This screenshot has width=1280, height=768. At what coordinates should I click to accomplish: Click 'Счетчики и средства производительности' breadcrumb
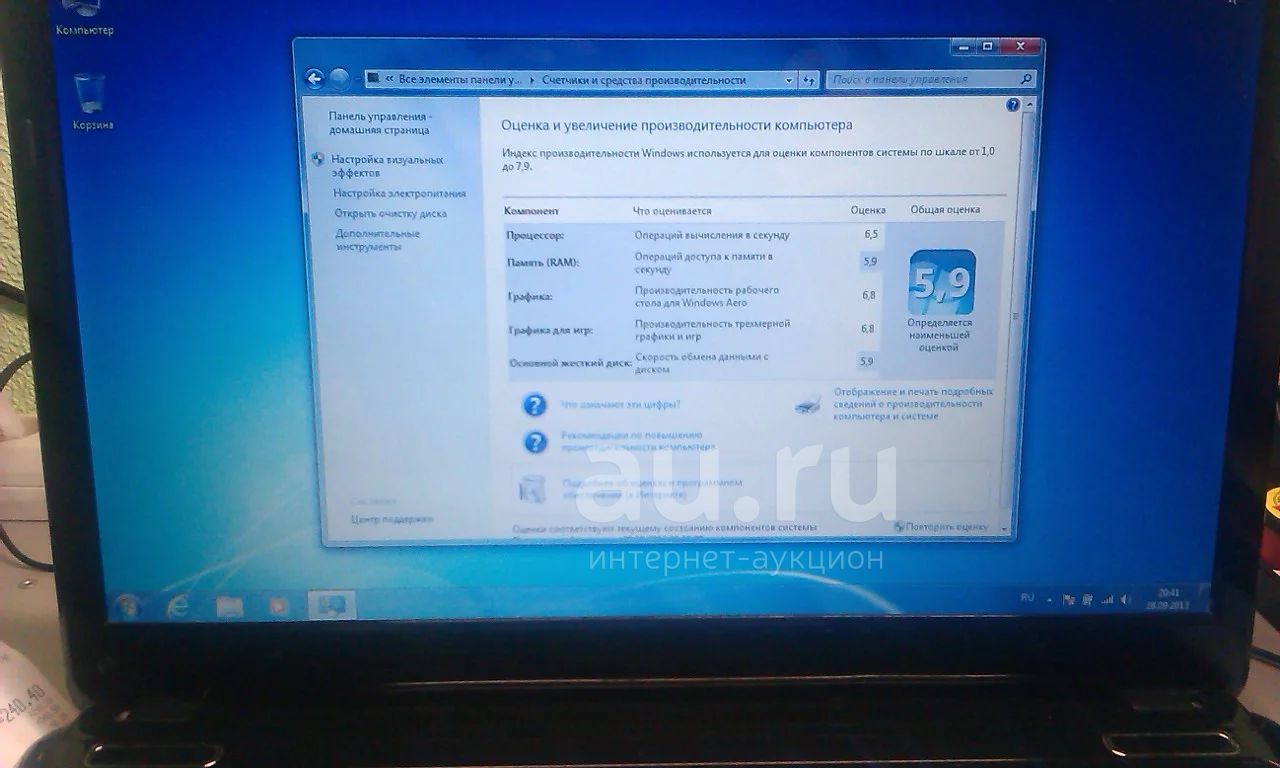coord(644,80)
